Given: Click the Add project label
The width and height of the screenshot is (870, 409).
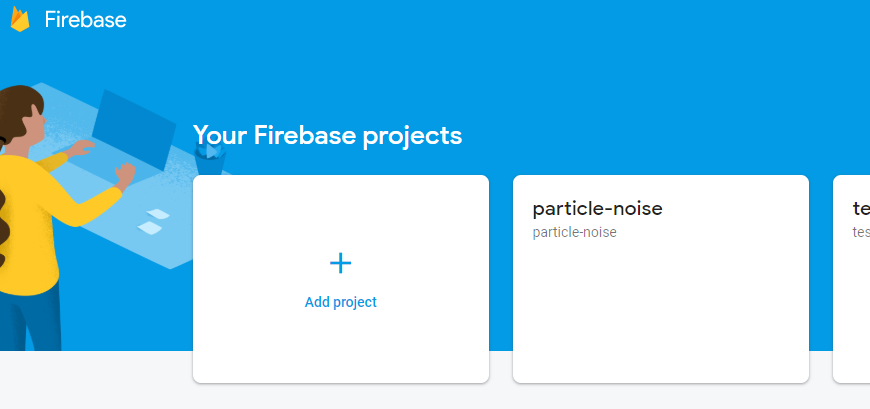Looking at the screenshot, I should (341, 302).
